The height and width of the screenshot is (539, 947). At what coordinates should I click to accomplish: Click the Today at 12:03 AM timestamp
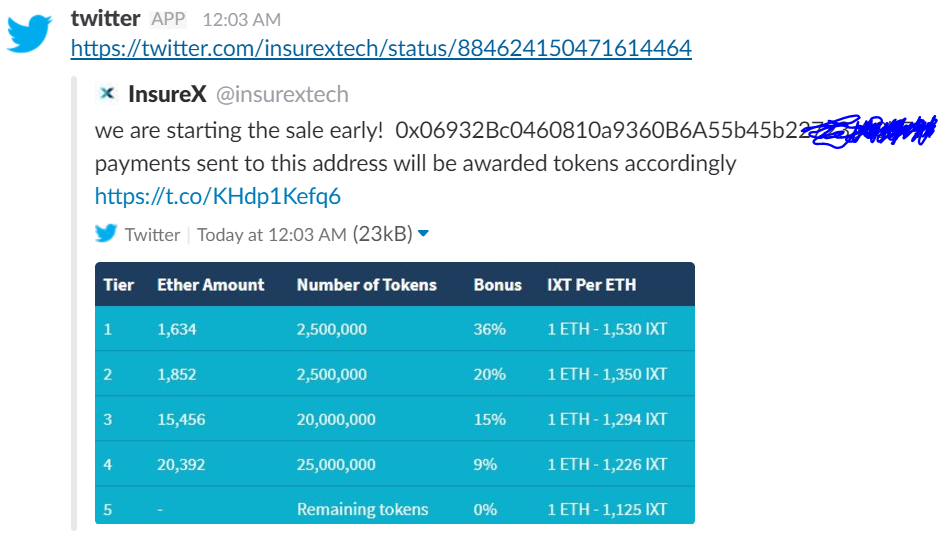272,234
